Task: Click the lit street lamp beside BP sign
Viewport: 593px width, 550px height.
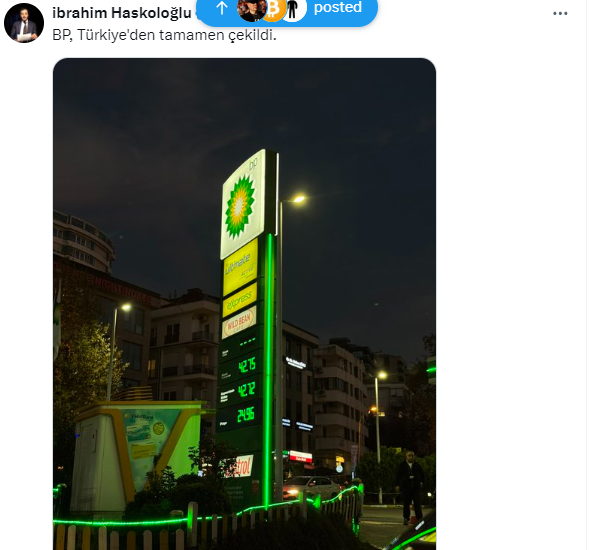Action: click(298, 199)
